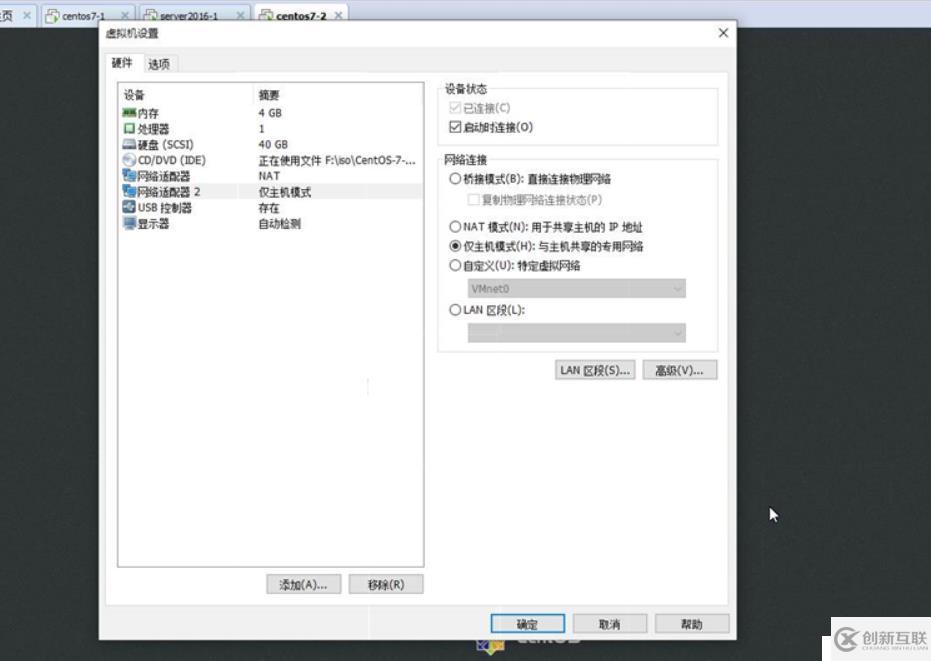Click the 取消 button
The image size is (931, 661).
coord(609,624)
